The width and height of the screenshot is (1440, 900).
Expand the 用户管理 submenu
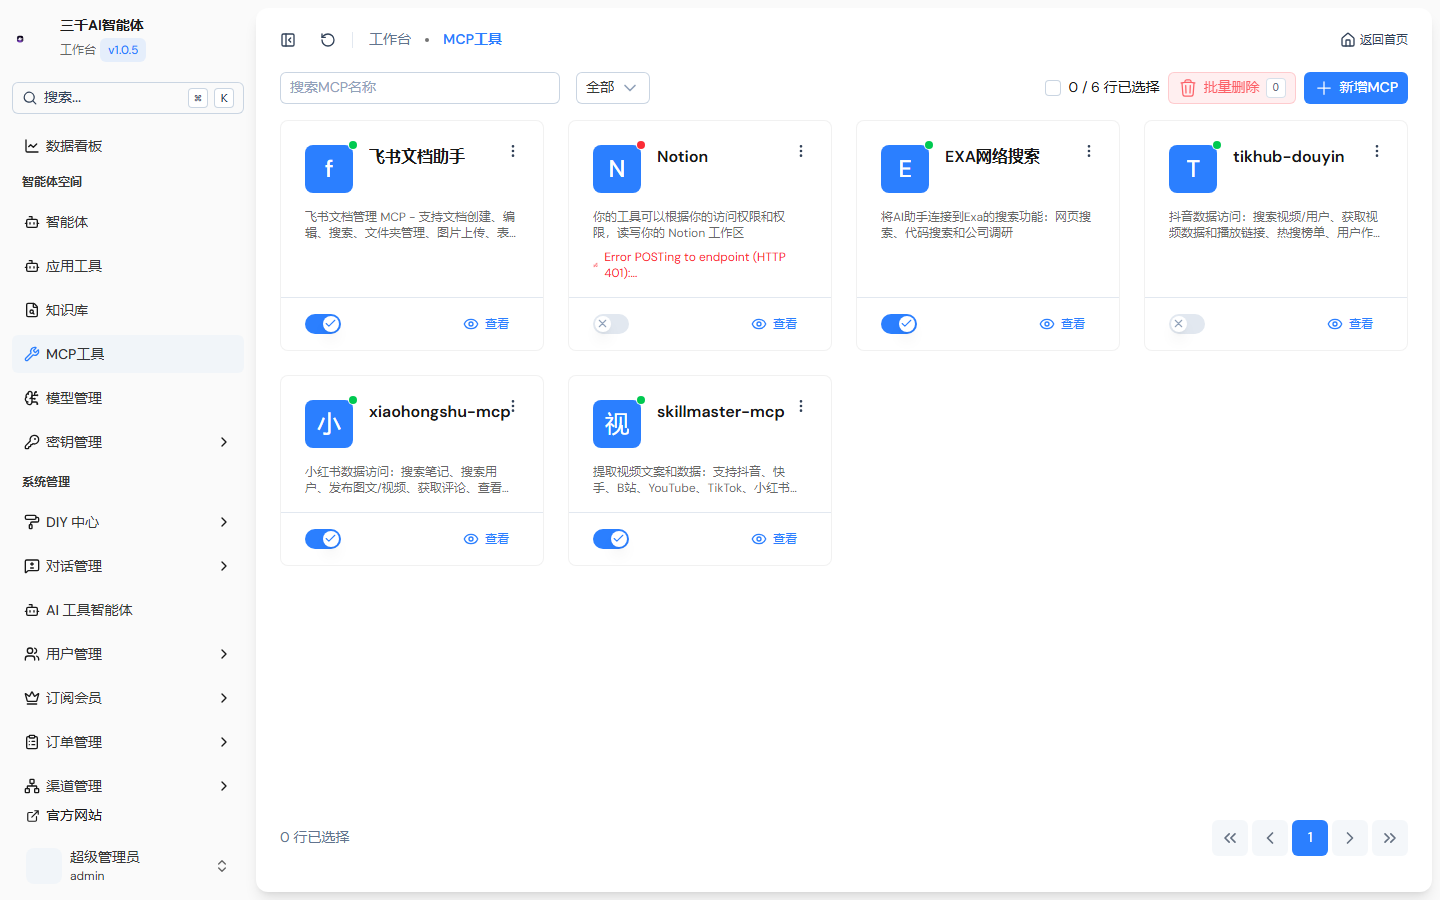[224, 654]
